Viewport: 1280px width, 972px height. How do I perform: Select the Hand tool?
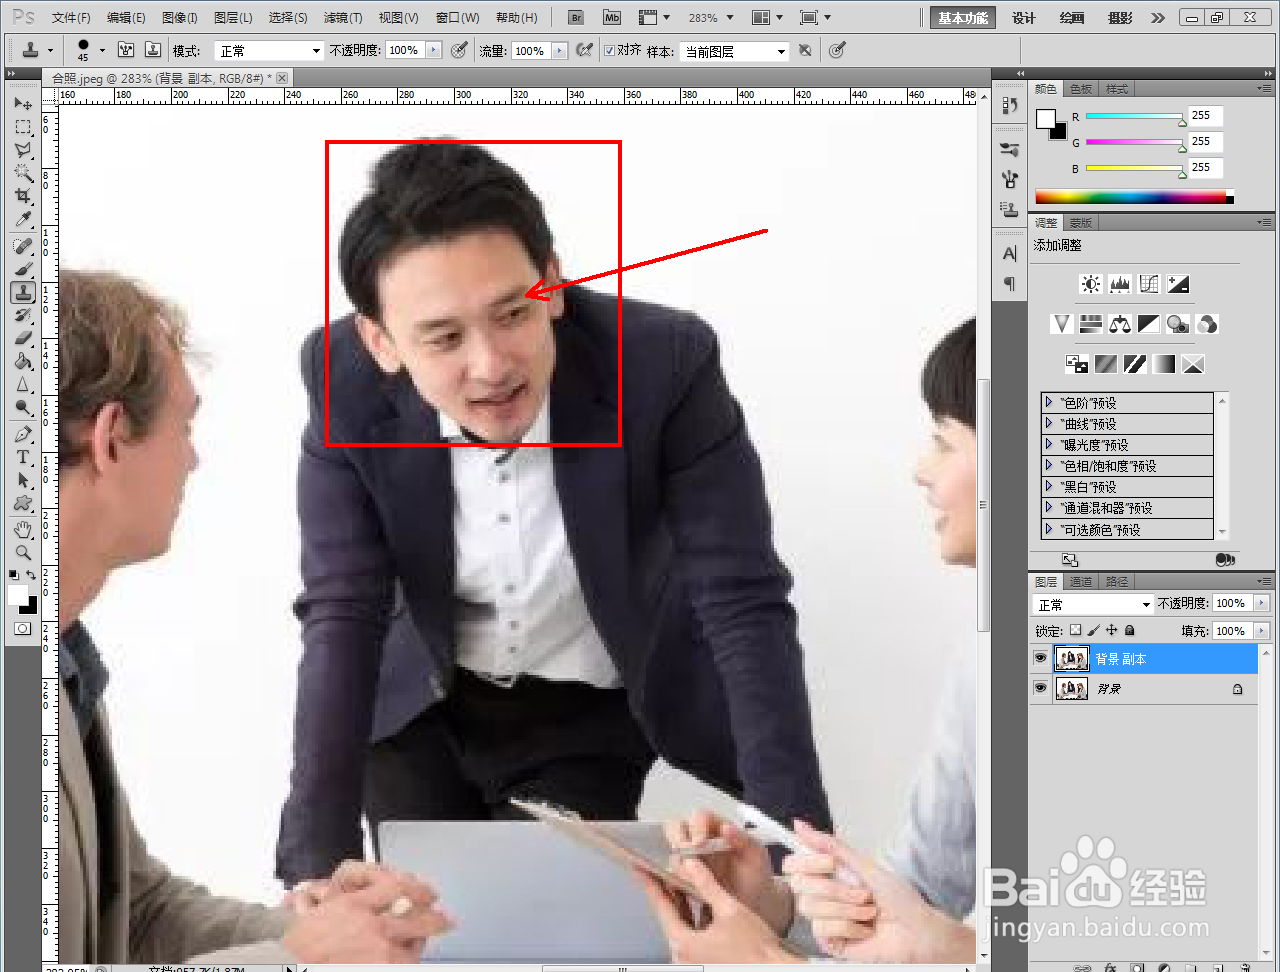click(x=23, y=529)
